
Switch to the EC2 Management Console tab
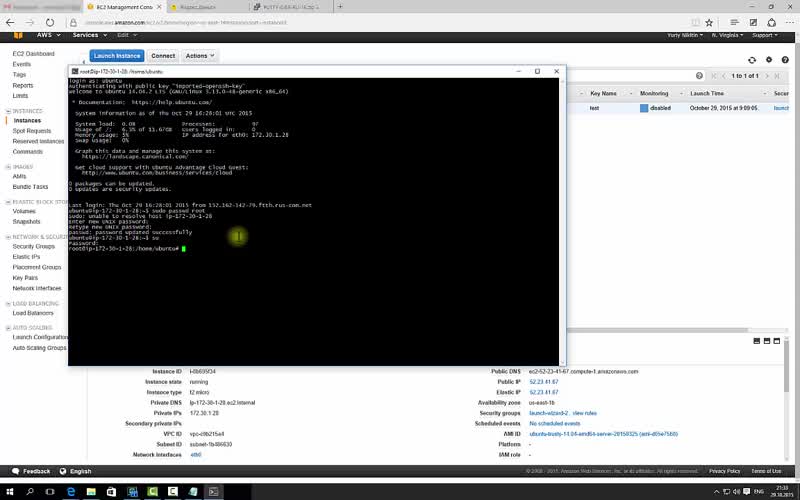(124, 7)
